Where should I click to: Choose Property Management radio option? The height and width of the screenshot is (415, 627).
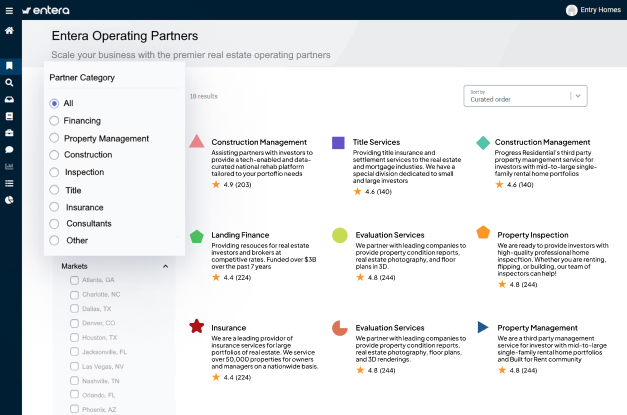click(54, 138)
